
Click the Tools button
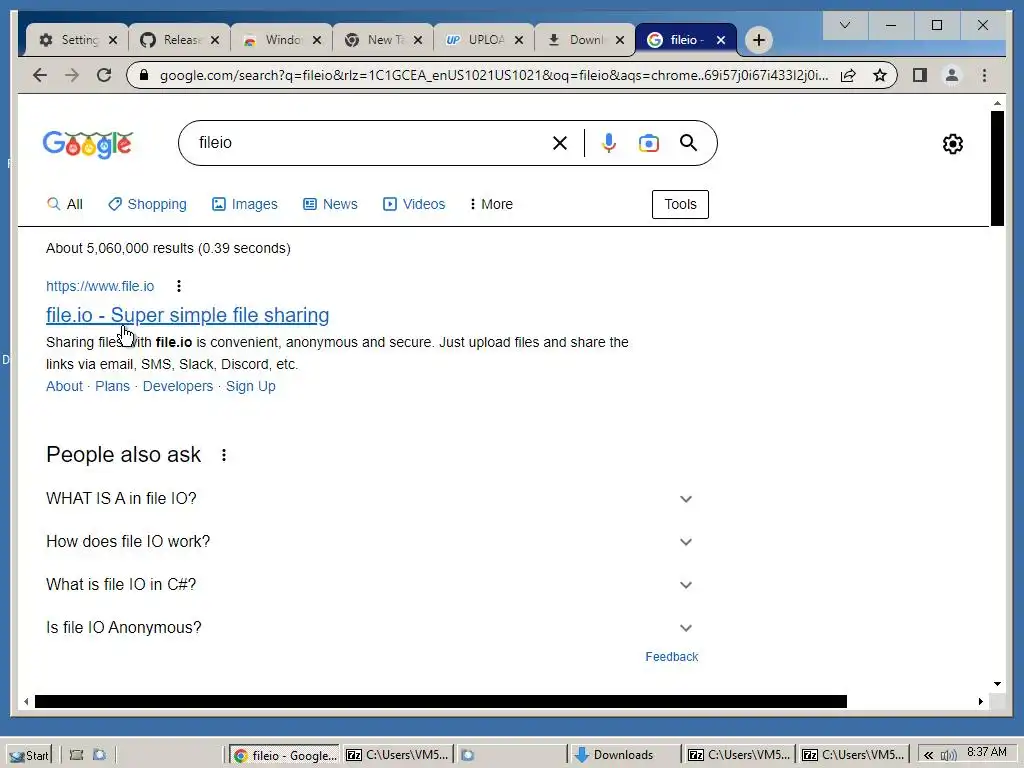pos(680,204)
